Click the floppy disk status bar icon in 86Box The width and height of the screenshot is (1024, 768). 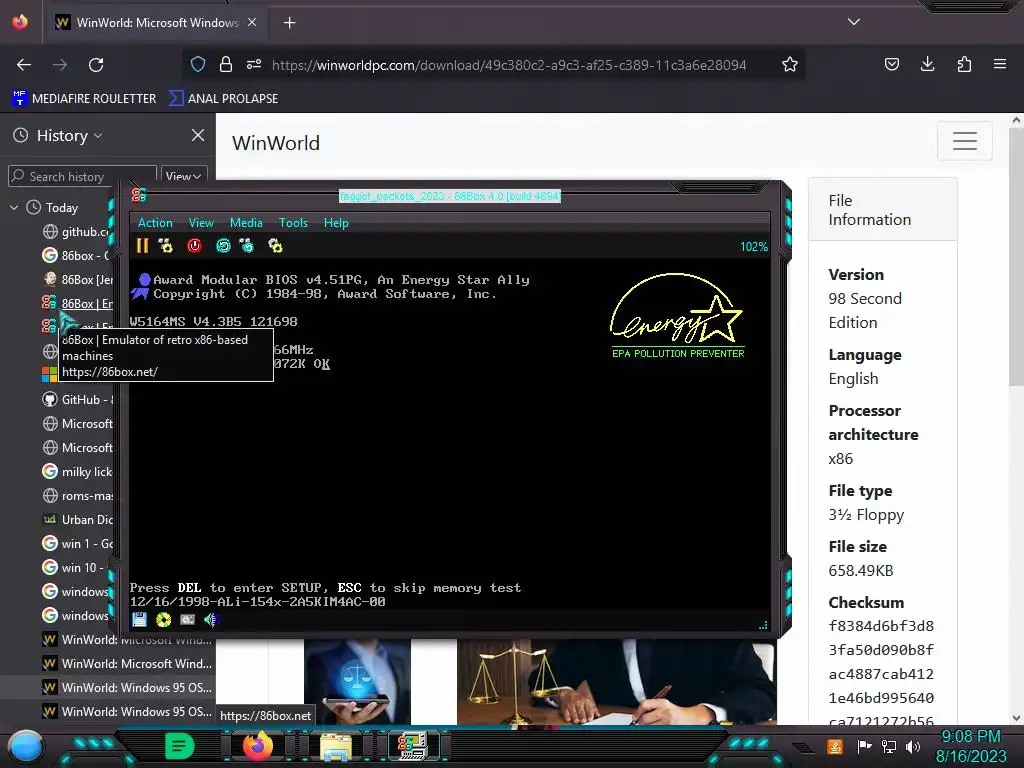[139, 620]
